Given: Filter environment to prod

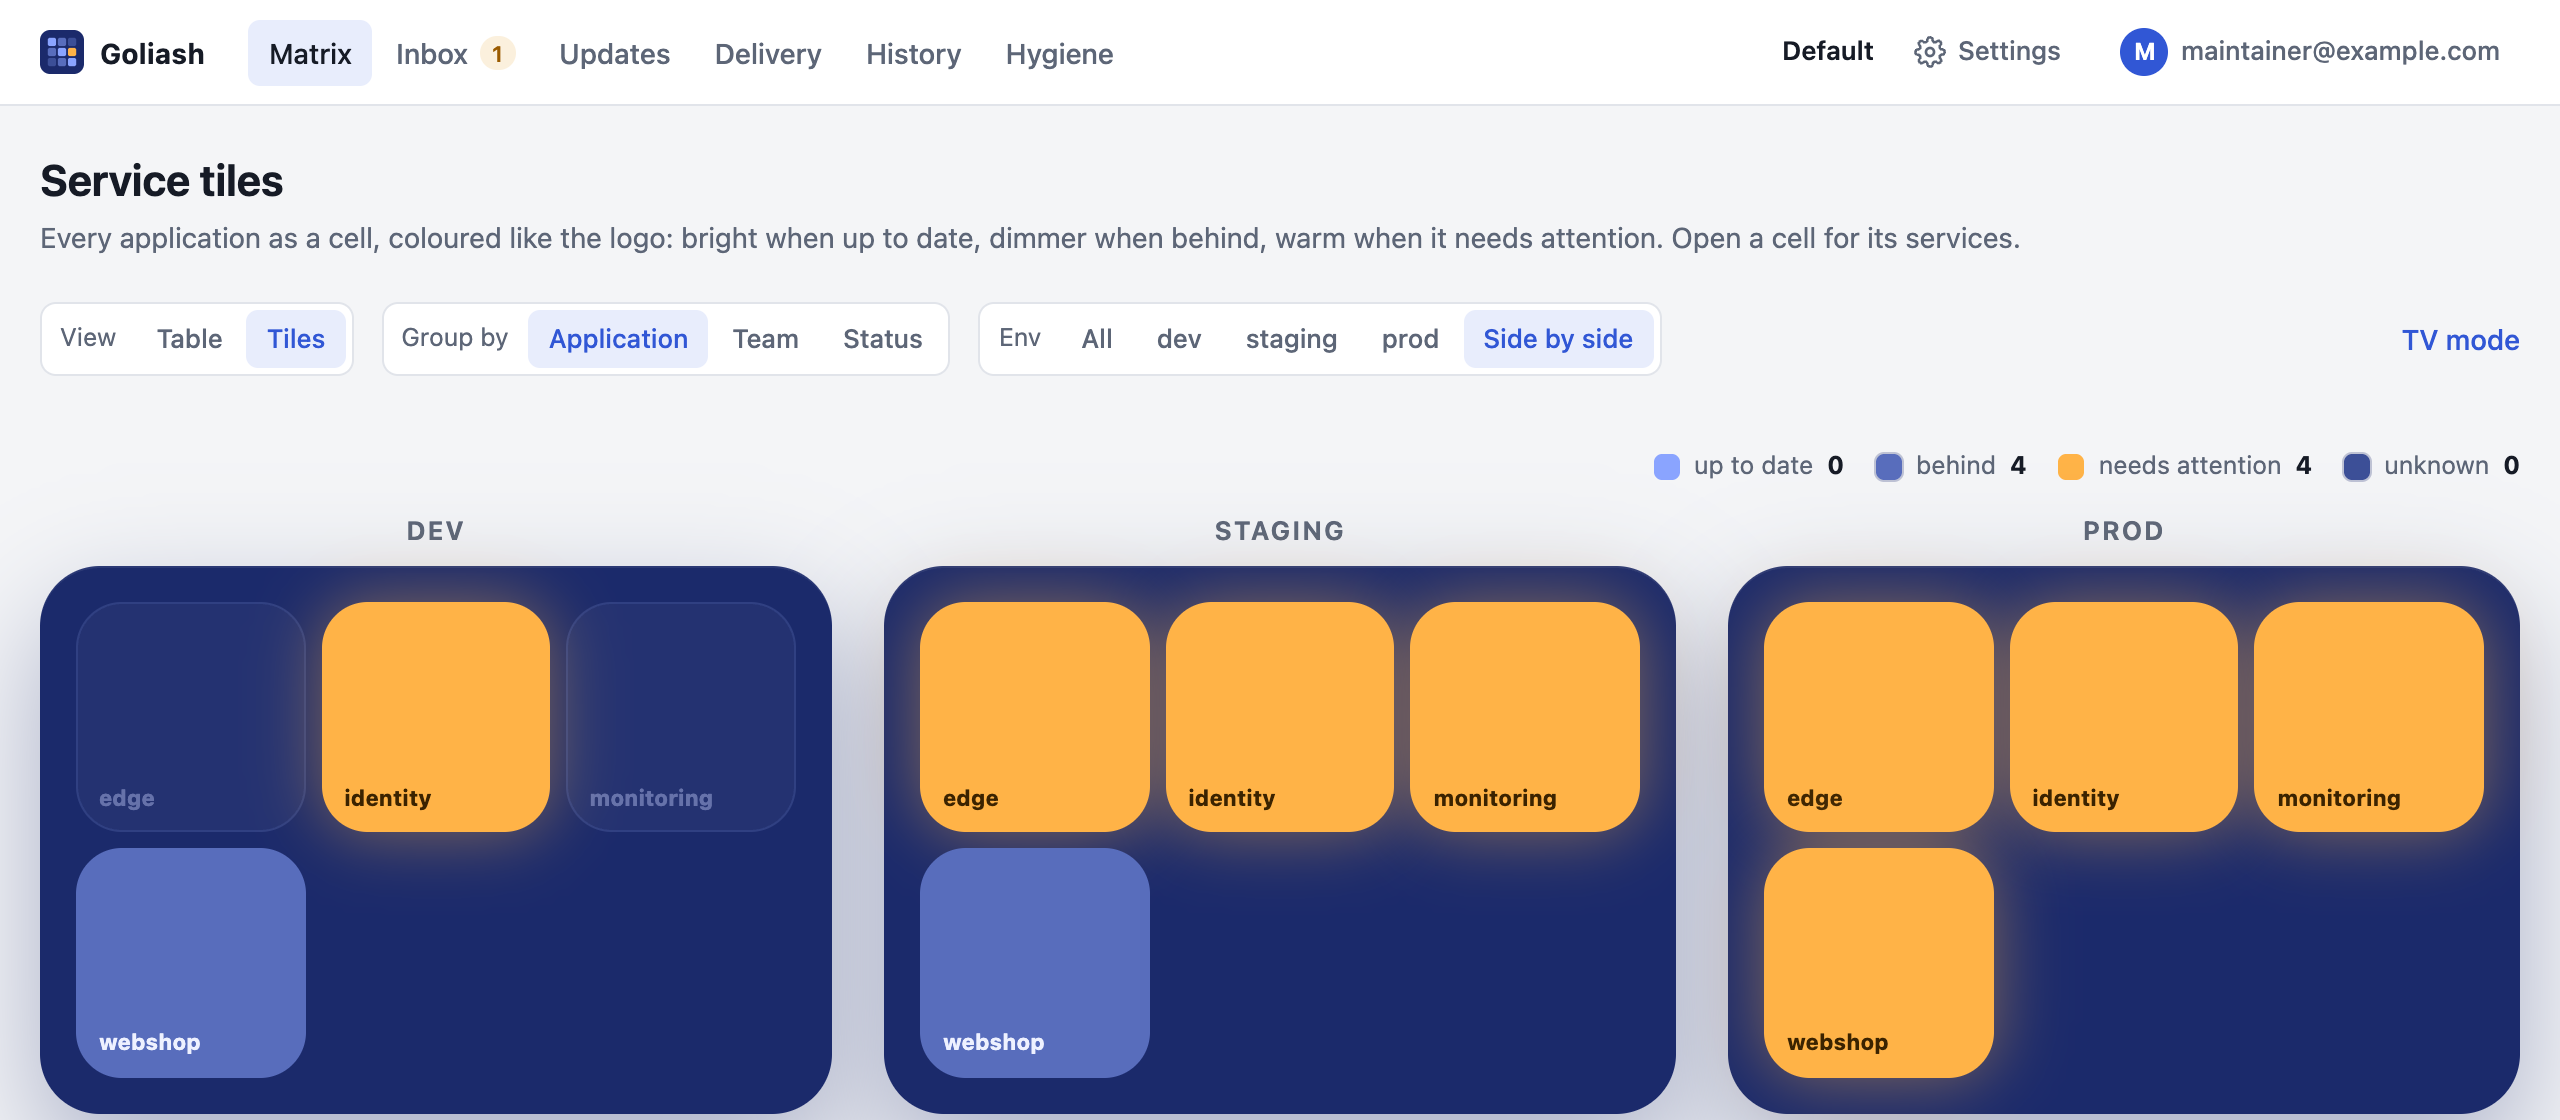Looking at the screenshot, I should tap(1410, 339).
